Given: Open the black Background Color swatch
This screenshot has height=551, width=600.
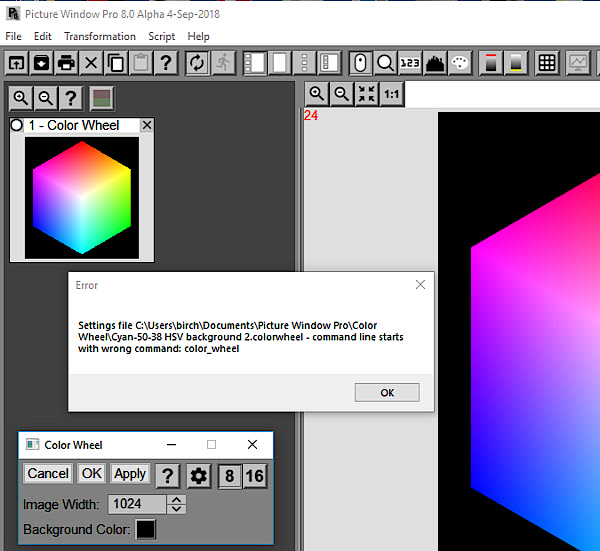Looking at the screenshot, I should (146, 530).
